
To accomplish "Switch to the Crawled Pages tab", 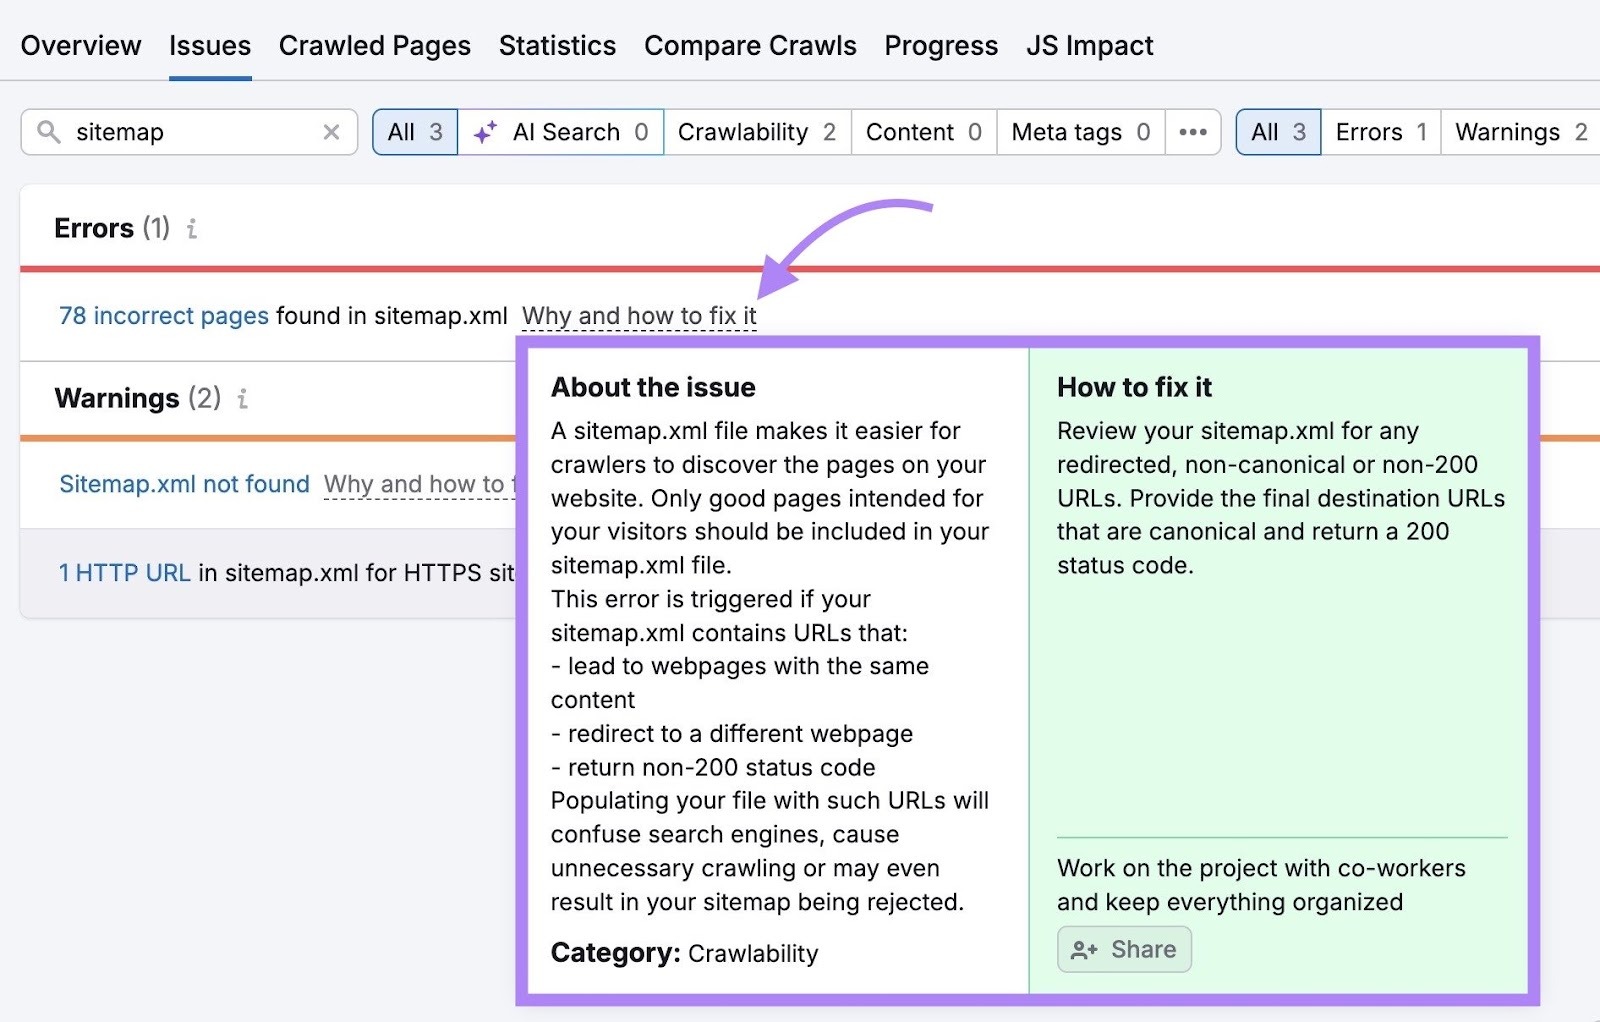I will point(375,45).
